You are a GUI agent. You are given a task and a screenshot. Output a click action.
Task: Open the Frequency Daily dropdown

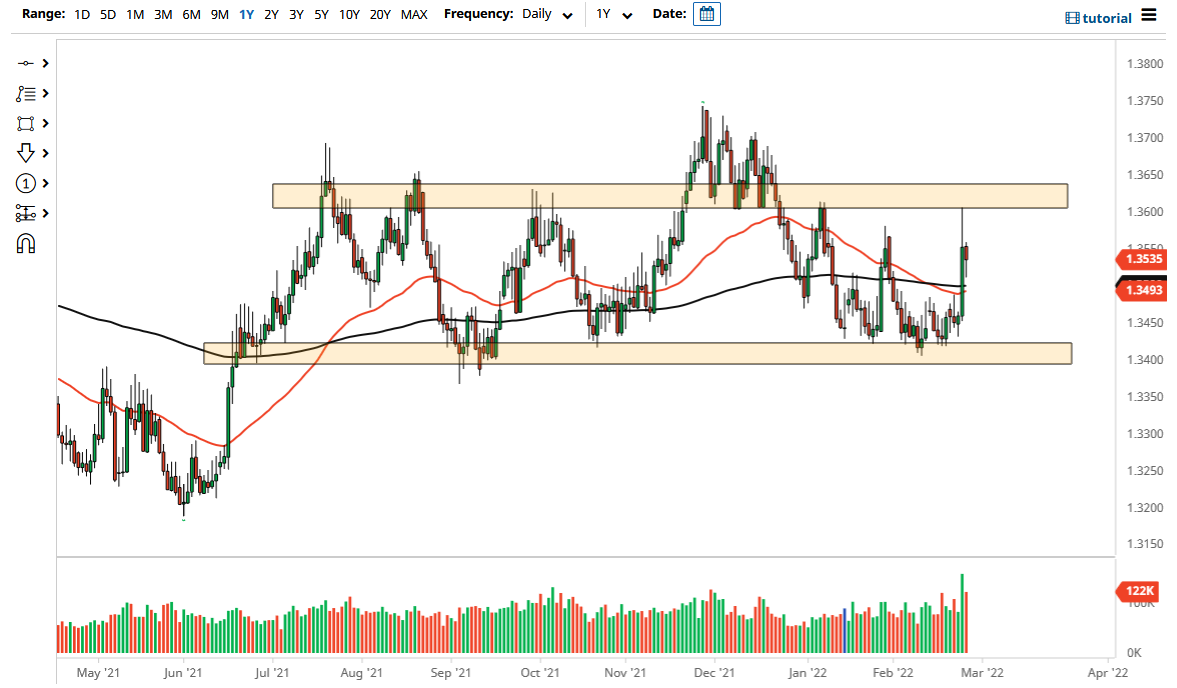point(547,14)
